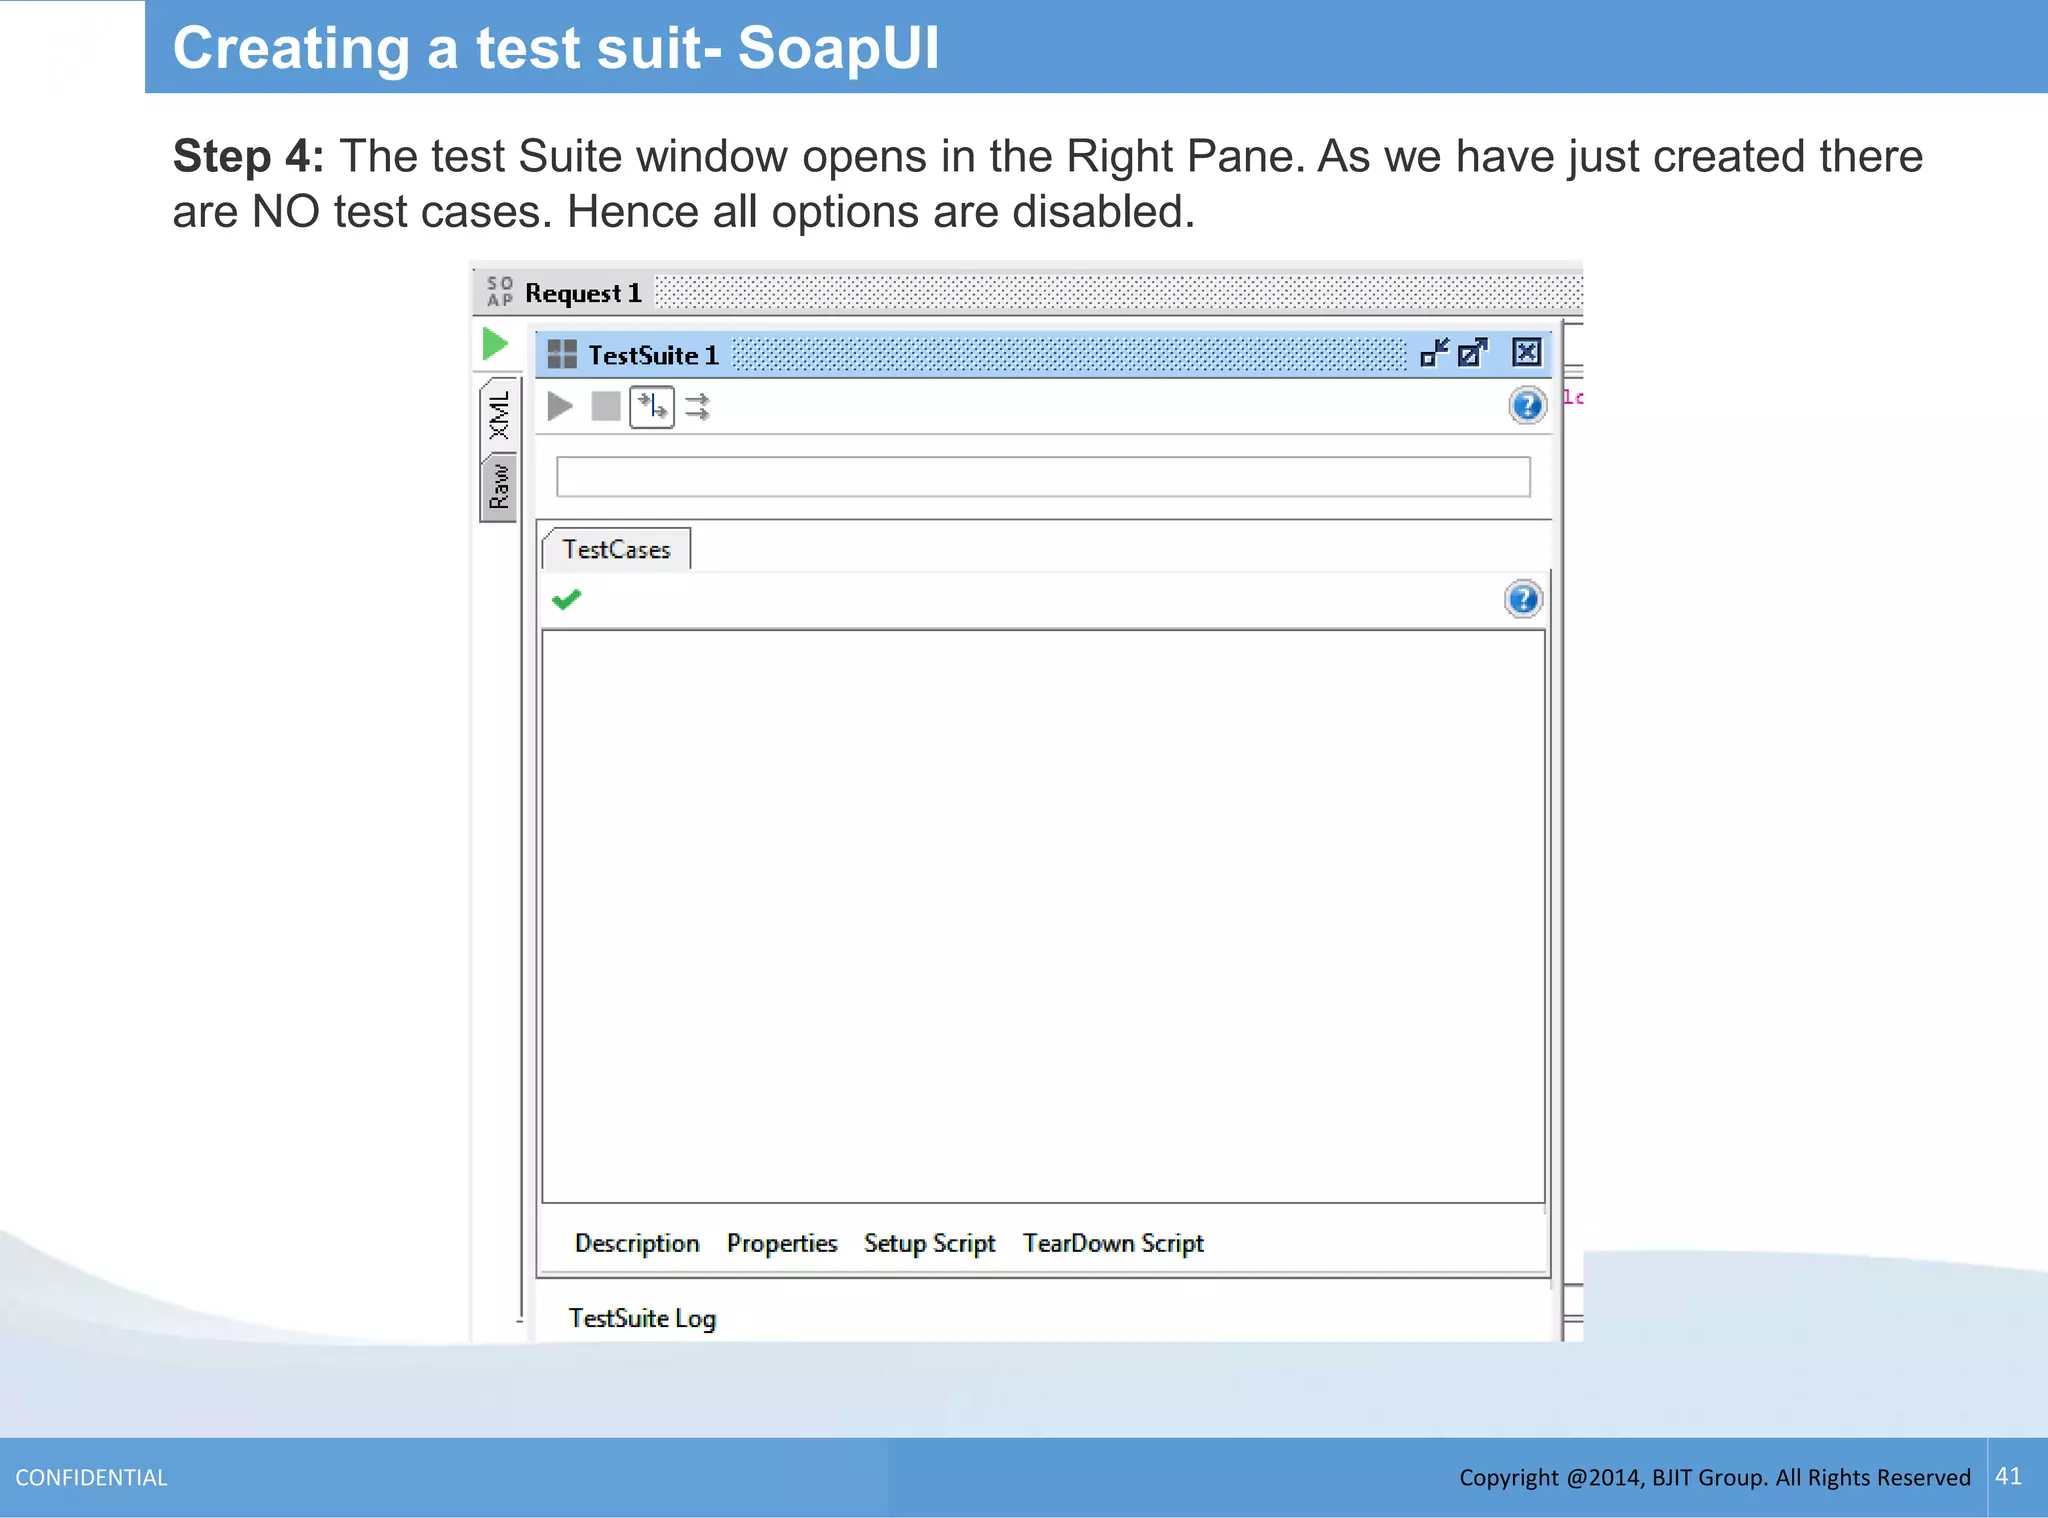The image size is (2048, 1518).
Task: Open TestCases panel help icon
Action: point(1523,599)
